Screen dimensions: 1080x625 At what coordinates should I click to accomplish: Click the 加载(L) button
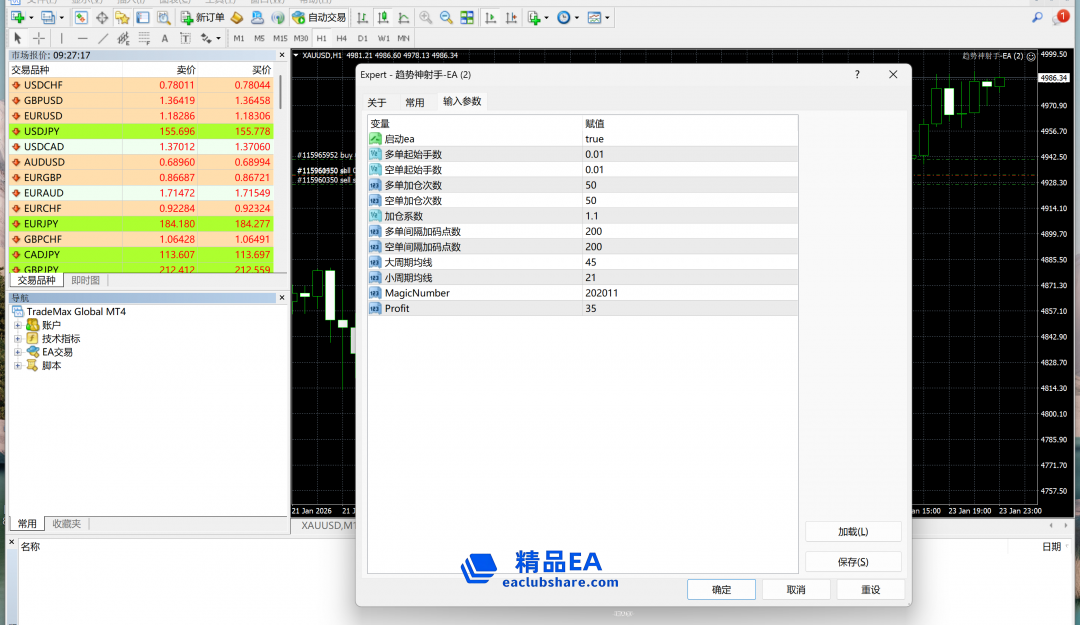point(852,532)
